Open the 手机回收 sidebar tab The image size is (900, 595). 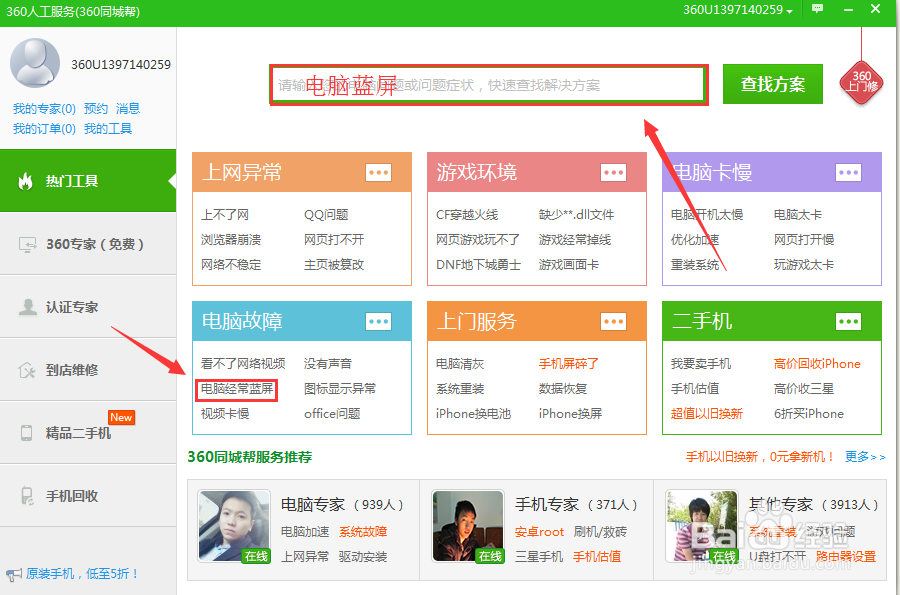point(88,496)
